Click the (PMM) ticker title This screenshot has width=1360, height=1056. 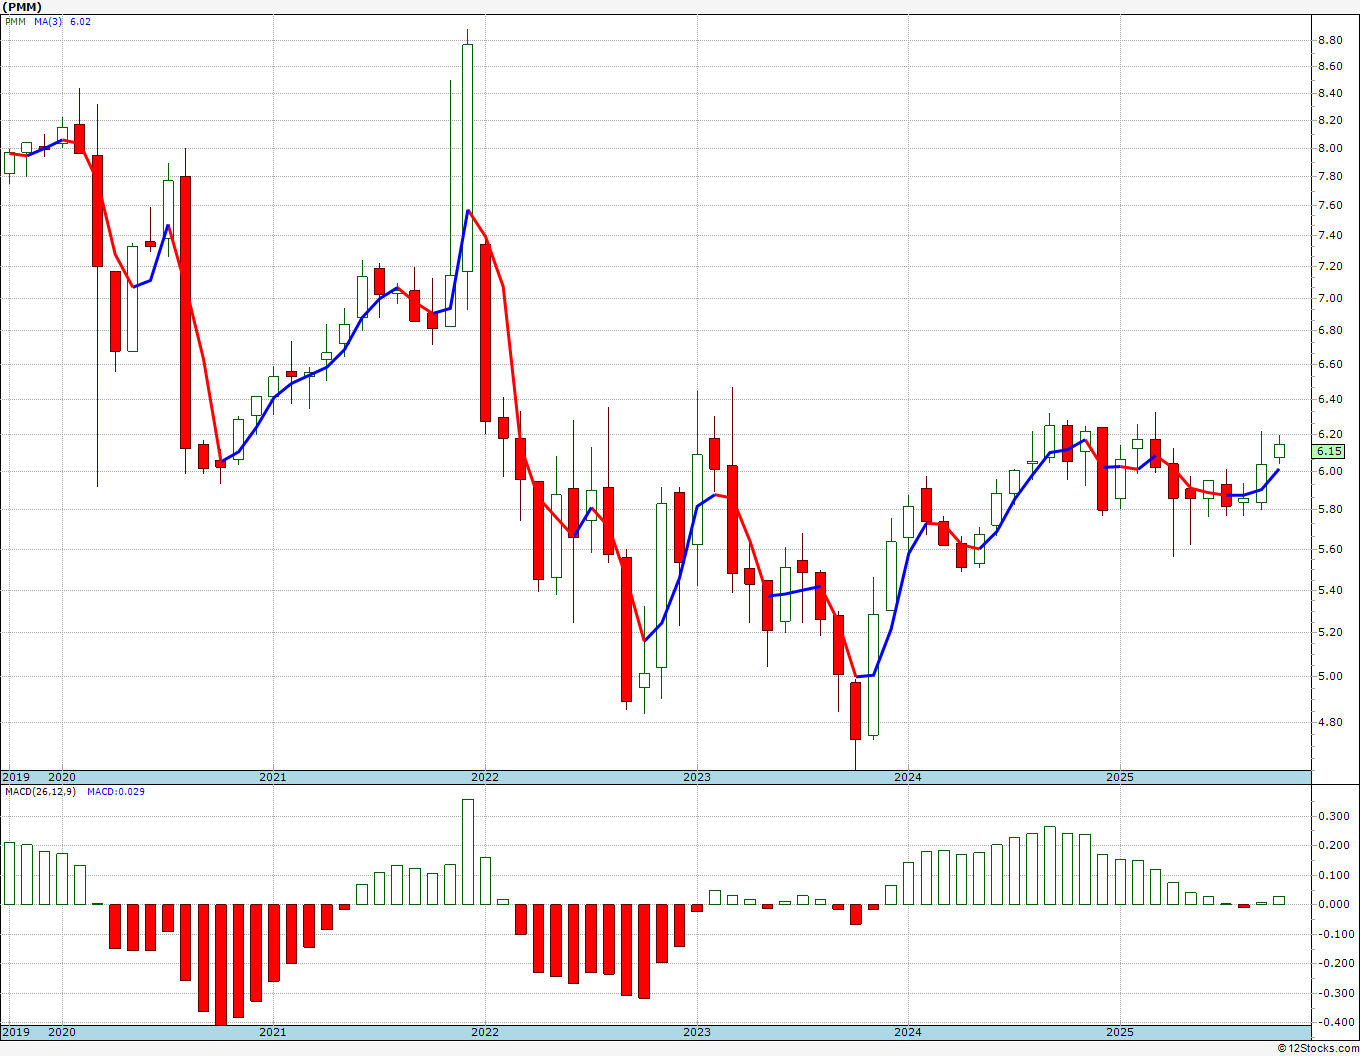22,6
